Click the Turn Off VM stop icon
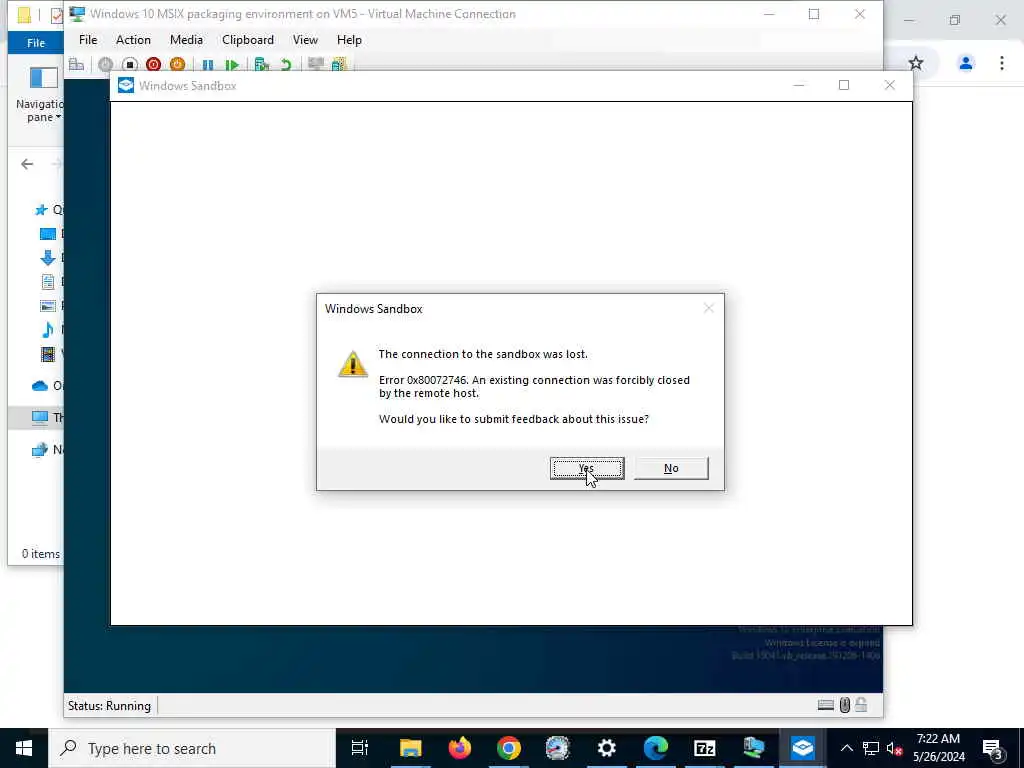Viewport: 1024px width, 768px height. tap(129, 64)
